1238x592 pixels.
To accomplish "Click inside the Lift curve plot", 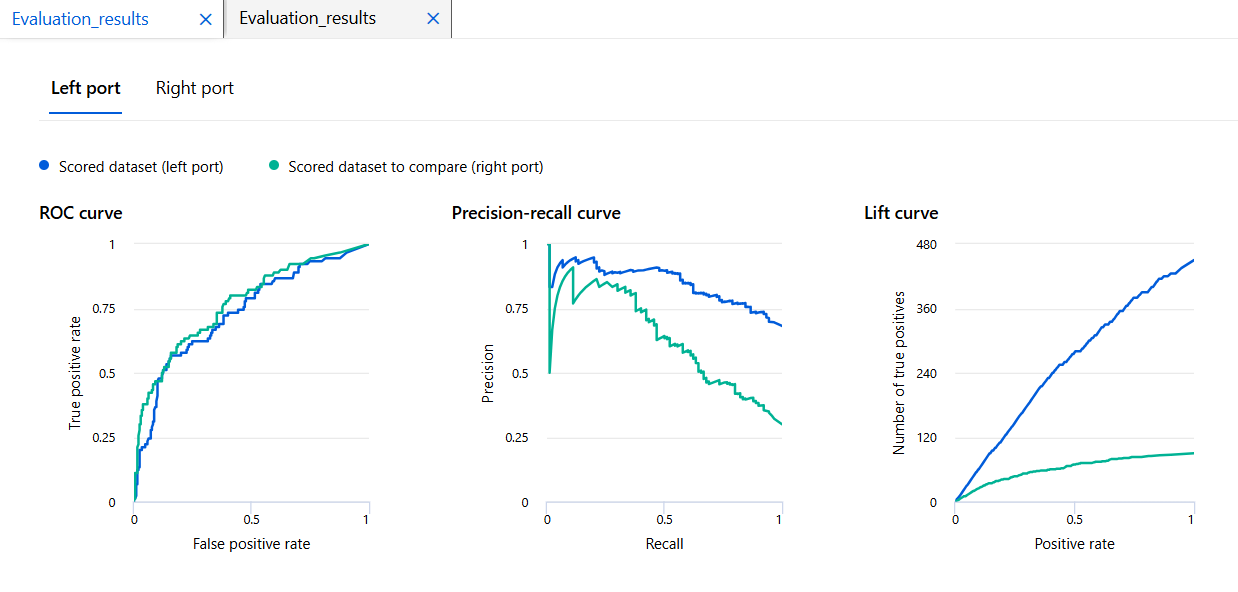I will [x=1074, y=400].
